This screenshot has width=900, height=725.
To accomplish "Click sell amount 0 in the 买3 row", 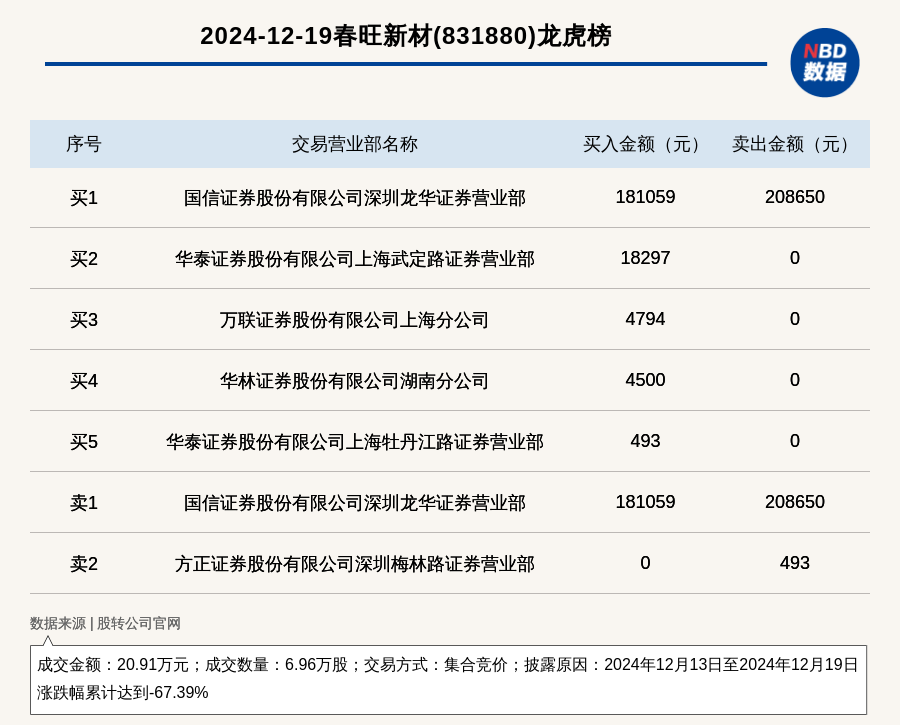I will (794, 319).
